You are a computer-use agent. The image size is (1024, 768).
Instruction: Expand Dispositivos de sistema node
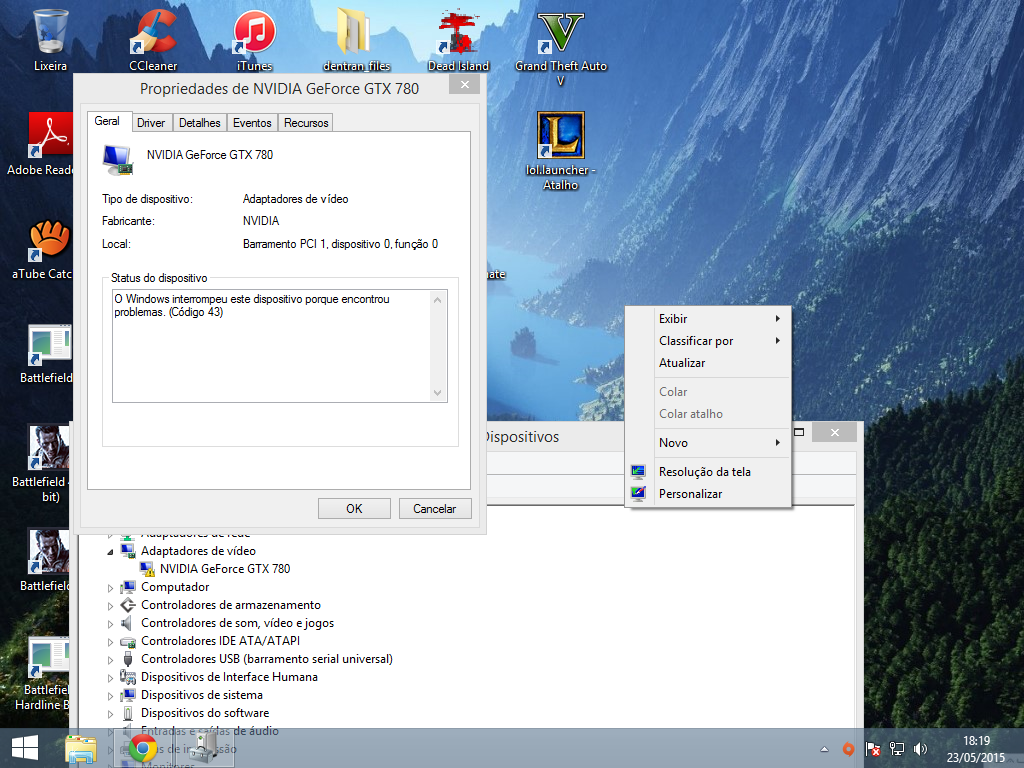click(110, 696)
